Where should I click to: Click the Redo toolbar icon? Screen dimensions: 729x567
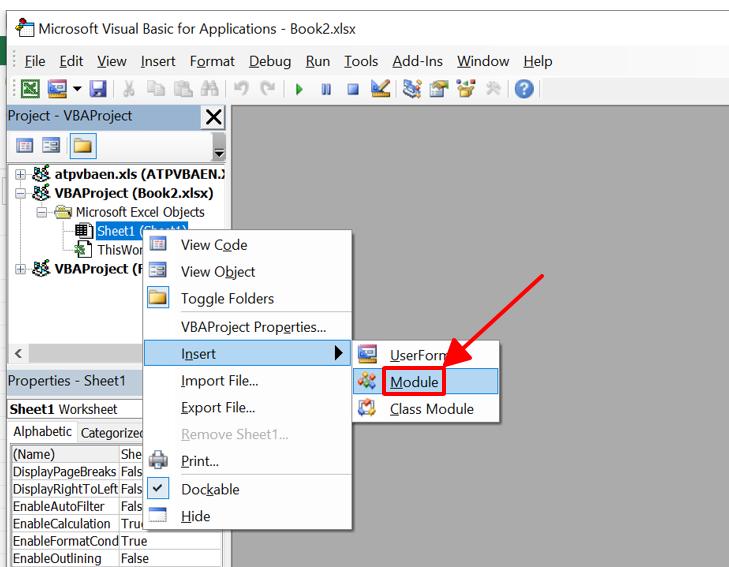268,88
